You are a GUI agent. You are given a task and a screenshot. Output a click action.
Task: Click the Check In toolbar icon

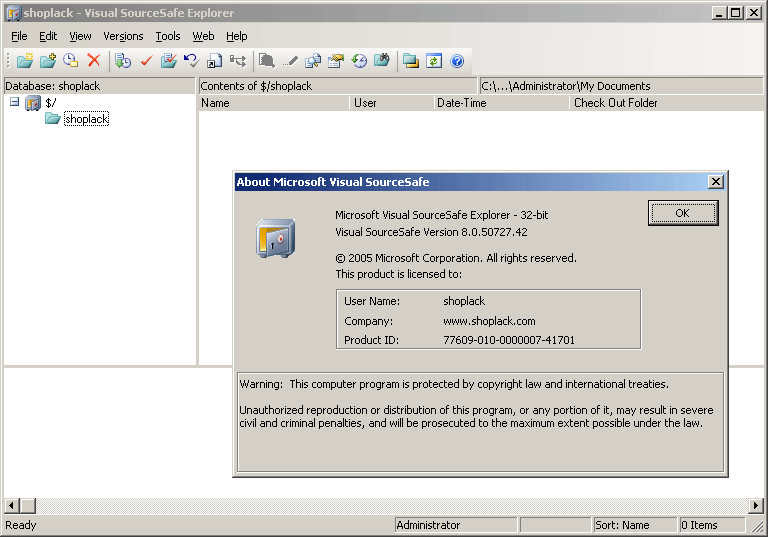[169, 61]
